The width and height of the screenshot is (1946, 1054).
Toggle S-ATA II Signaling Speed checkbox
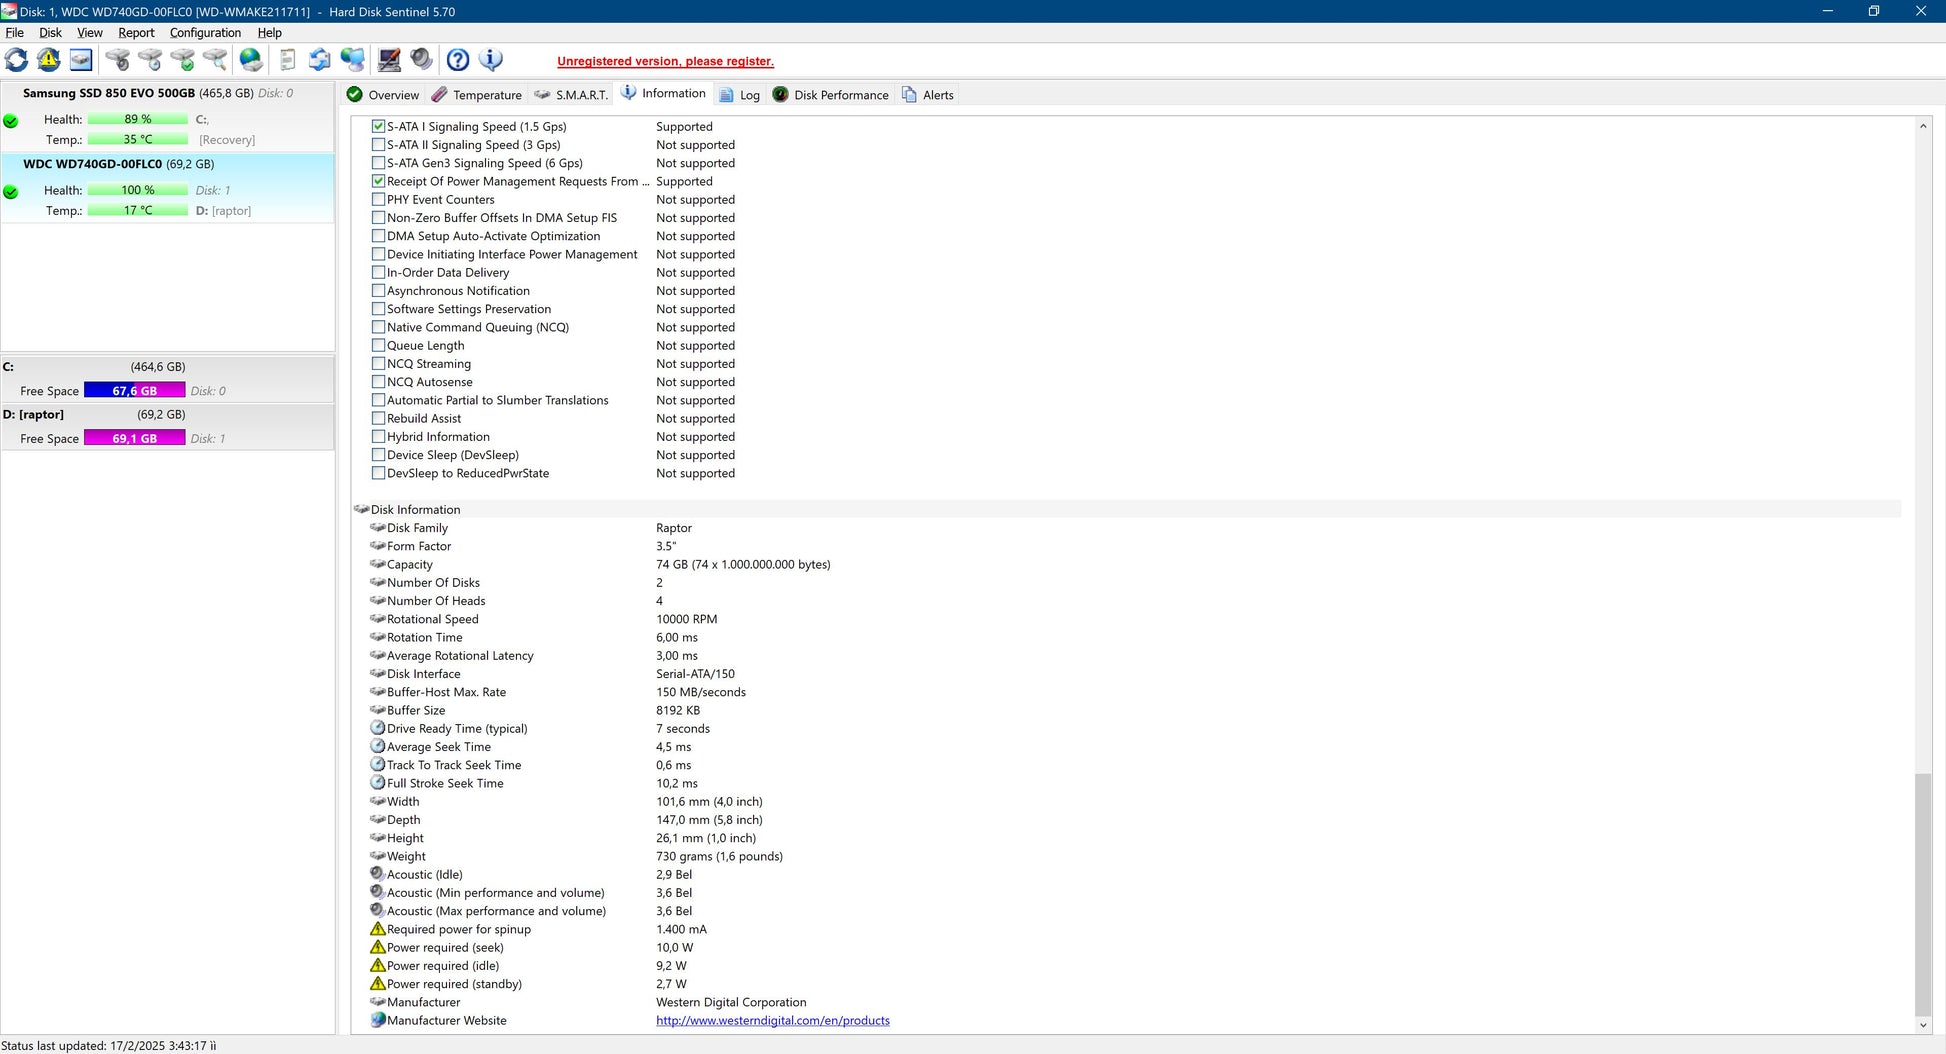(378, 145)
